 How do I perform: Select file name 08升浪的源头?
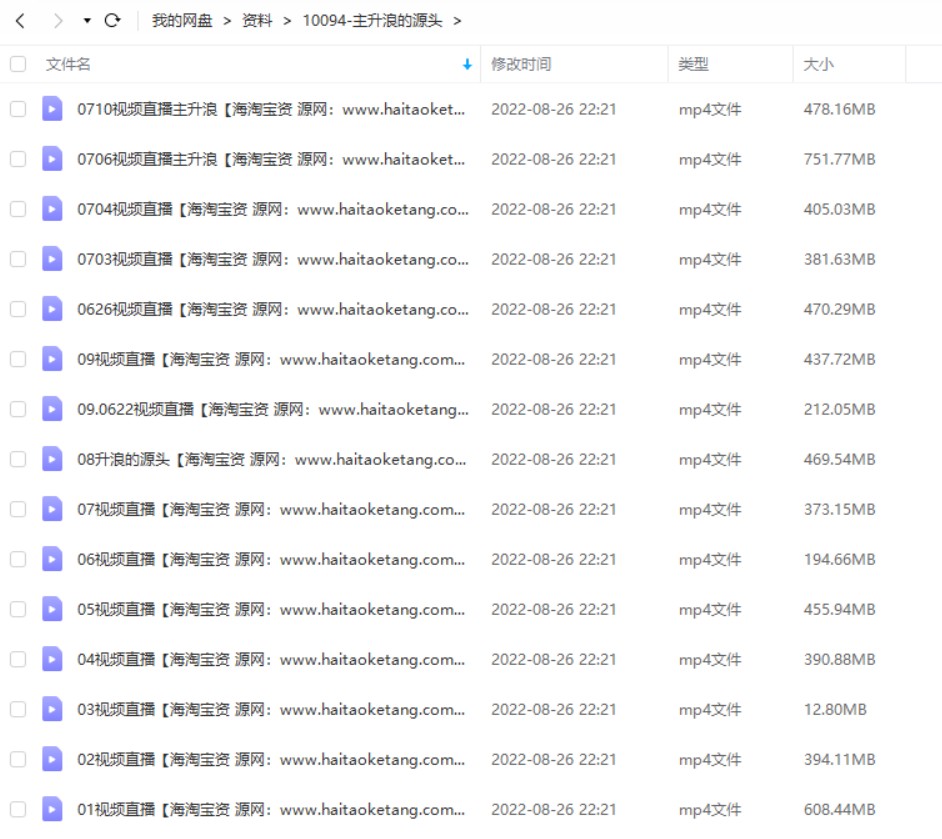click(272, 459)
